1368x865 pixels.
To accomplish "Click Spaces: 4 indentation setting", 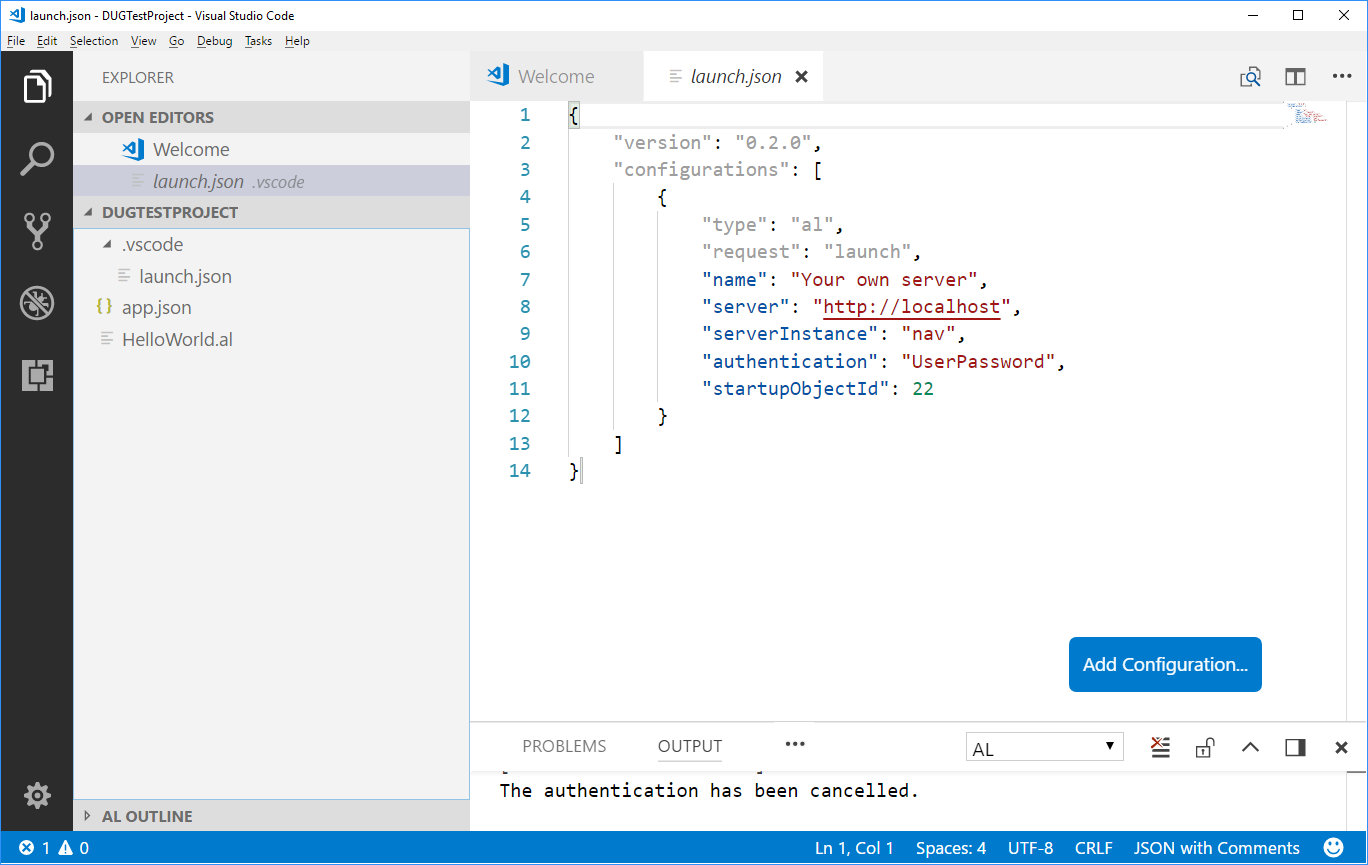I will pos(951,848).
